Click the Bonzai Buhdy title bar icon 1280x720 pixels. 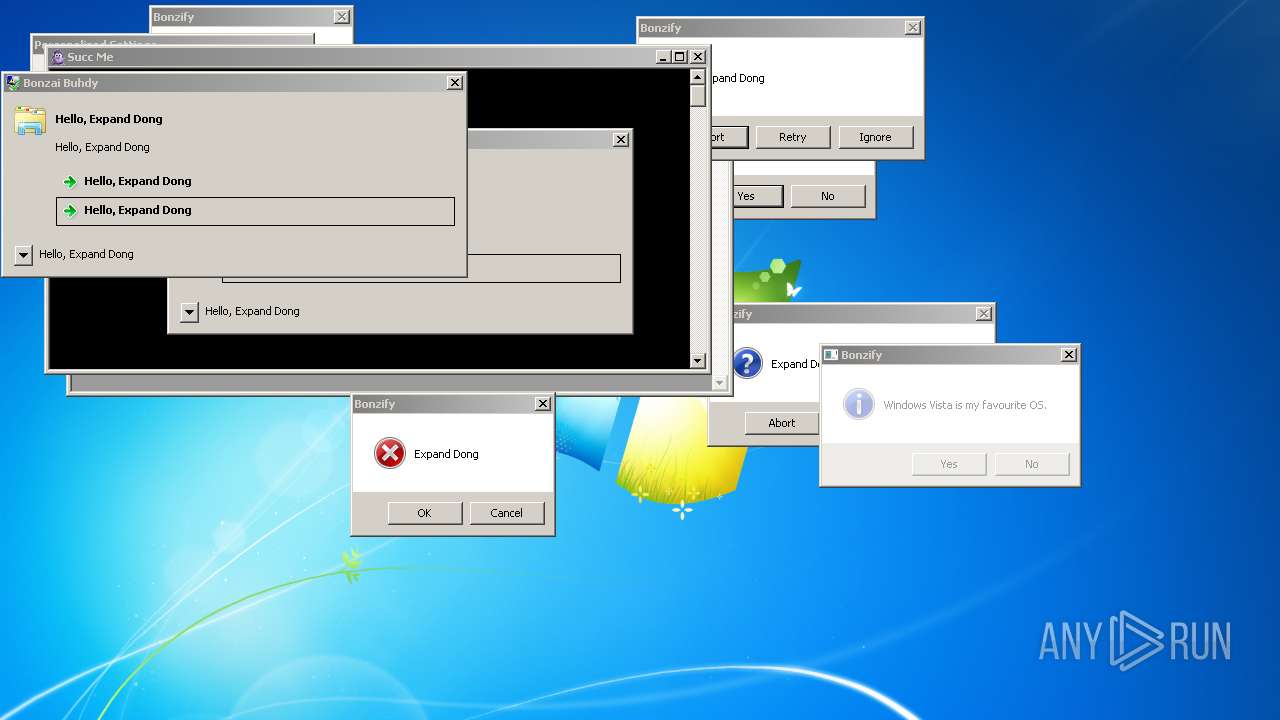click(x=13, y=83)
